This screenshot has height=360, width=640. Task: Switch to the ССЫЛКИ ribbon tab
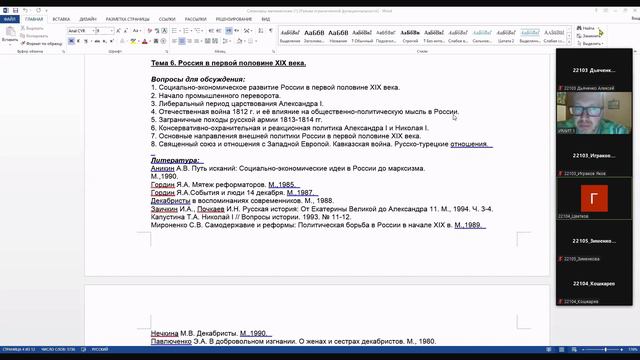167,19
